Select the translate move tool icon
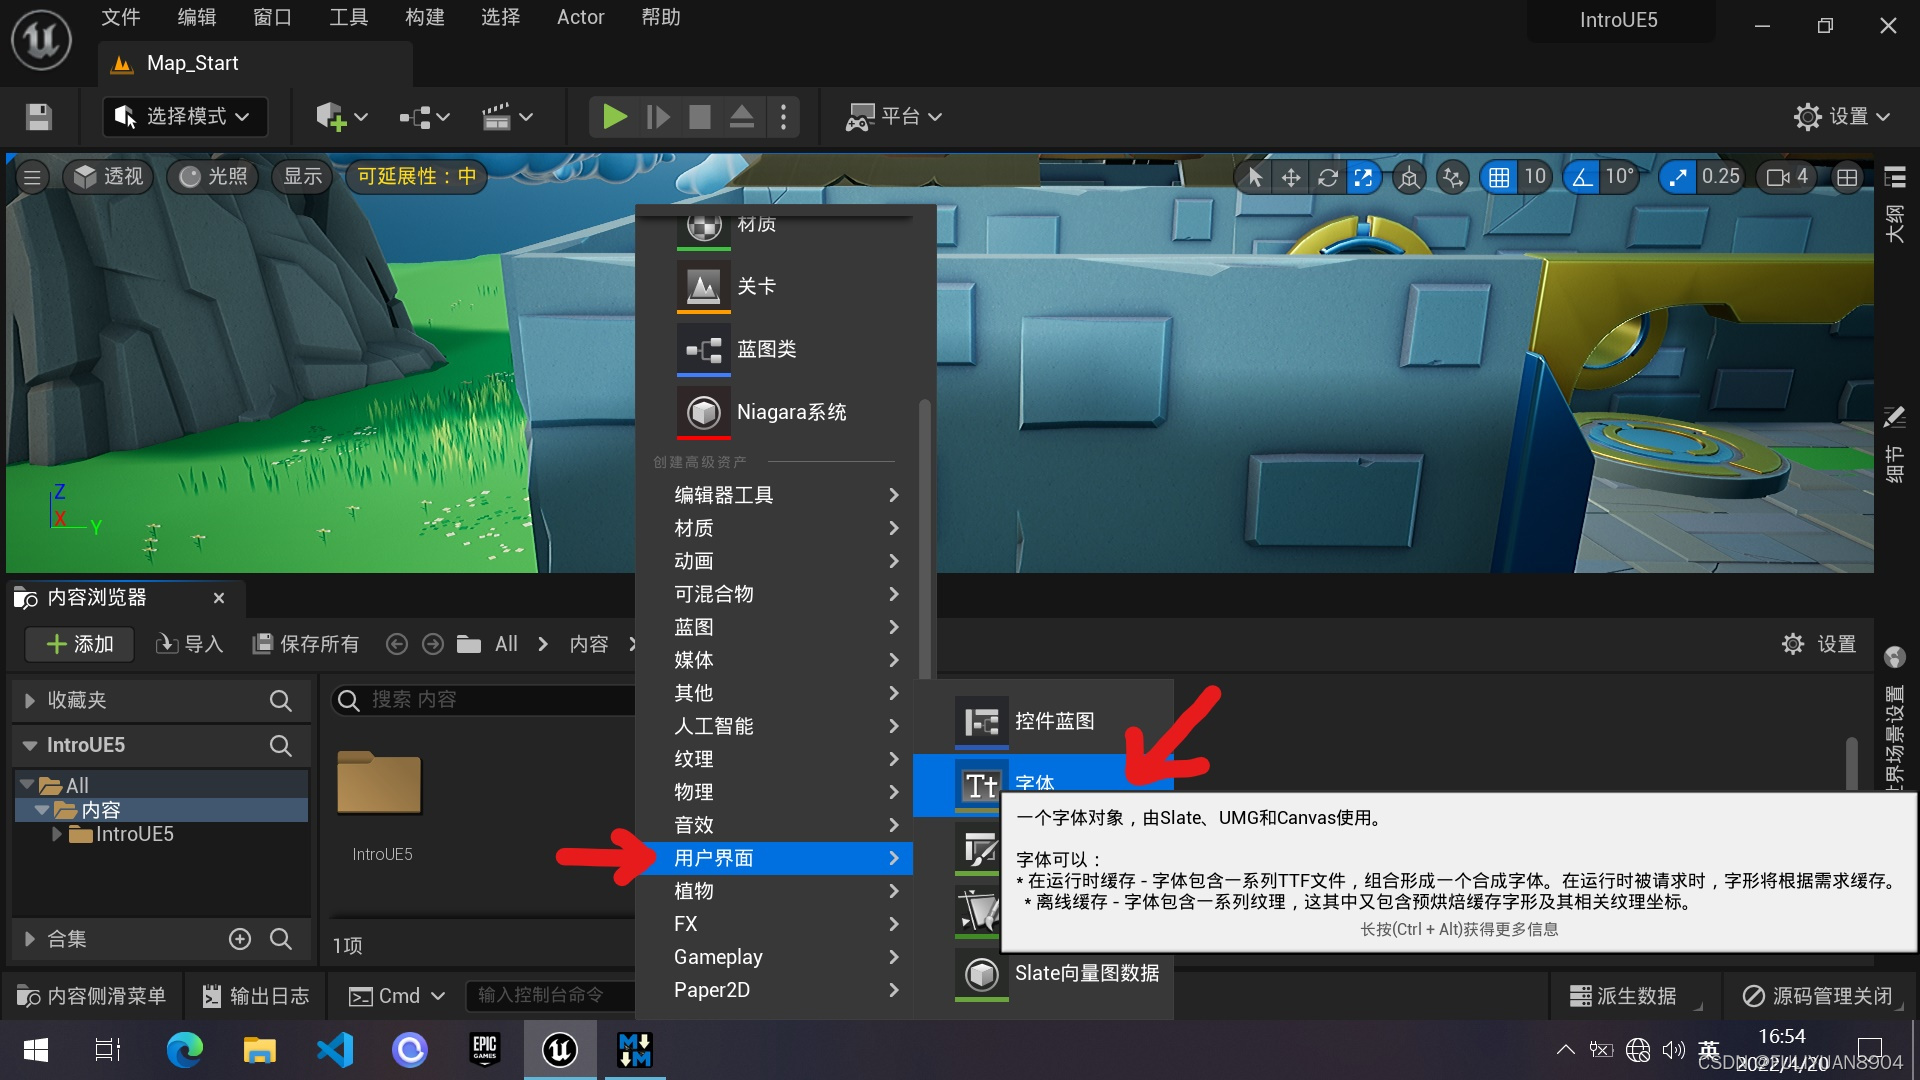The height and width of the screenshot is (1080, 1920). click(1290, 178)
